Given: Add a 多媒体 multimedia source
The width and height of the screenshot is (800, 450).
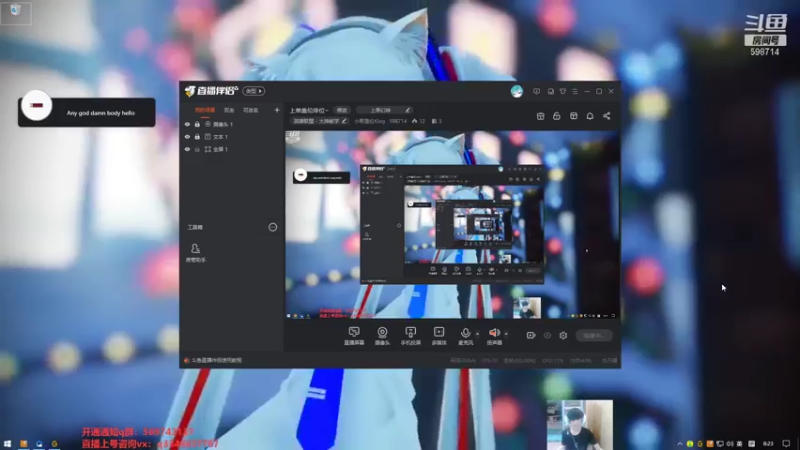Looking at the screenshot, I should click(x=439, y=336).
